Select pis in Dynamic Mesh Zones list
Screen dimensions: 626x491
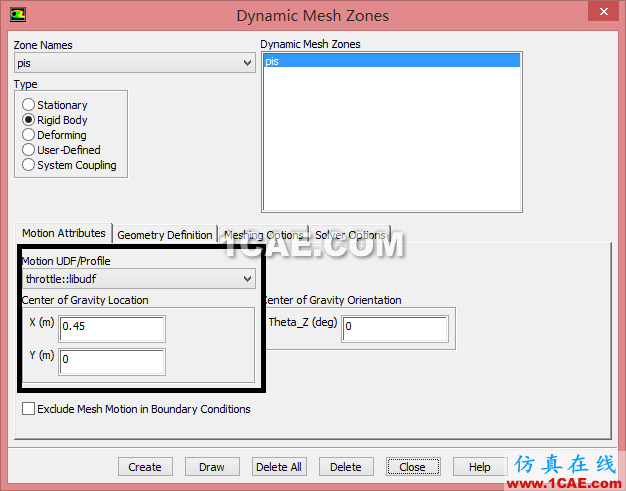click(392, 61)
